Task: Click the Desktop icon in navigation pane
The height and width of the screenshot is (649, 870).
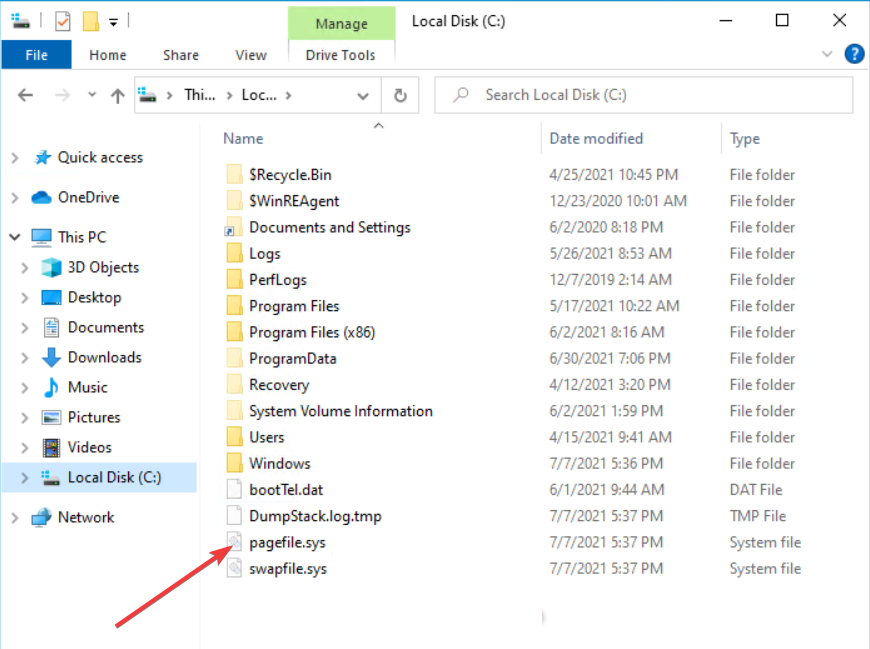Action: tap(52, 298)
